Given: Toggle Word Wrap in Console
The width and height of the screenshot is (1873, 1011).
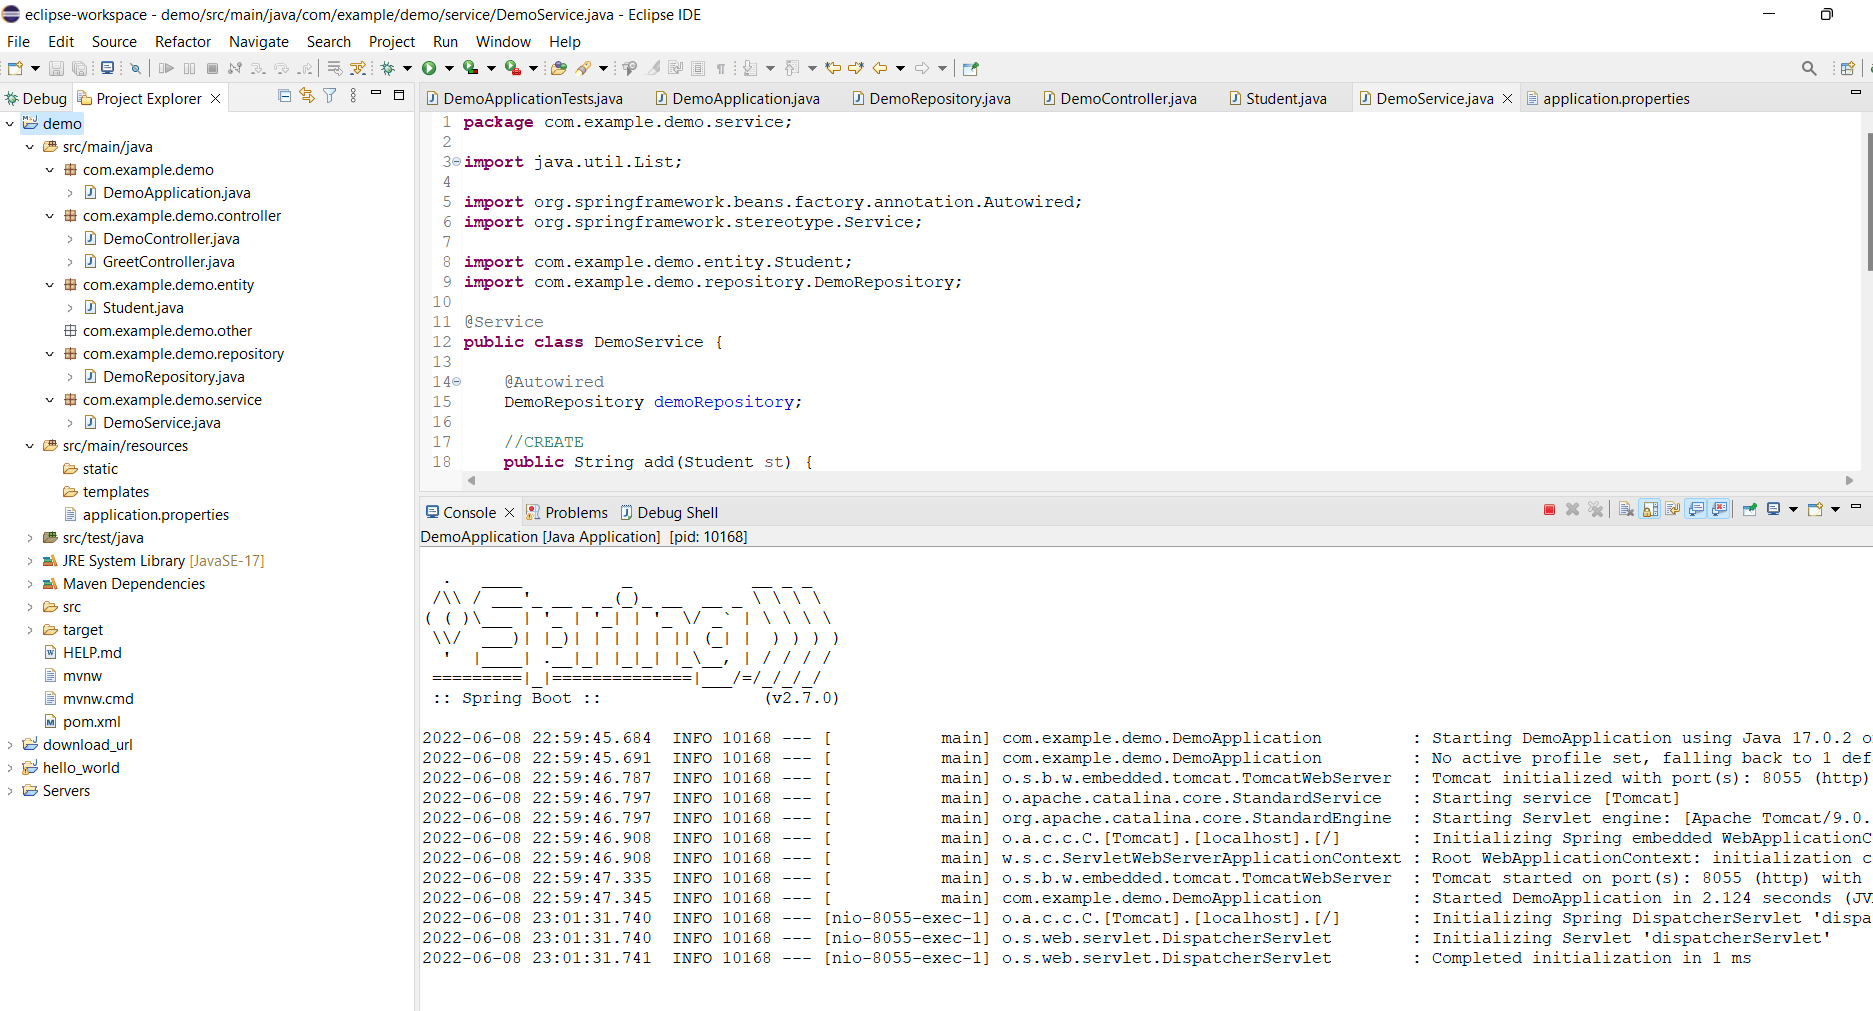Looking at the screenshot, I should [x=1672, y=510].
